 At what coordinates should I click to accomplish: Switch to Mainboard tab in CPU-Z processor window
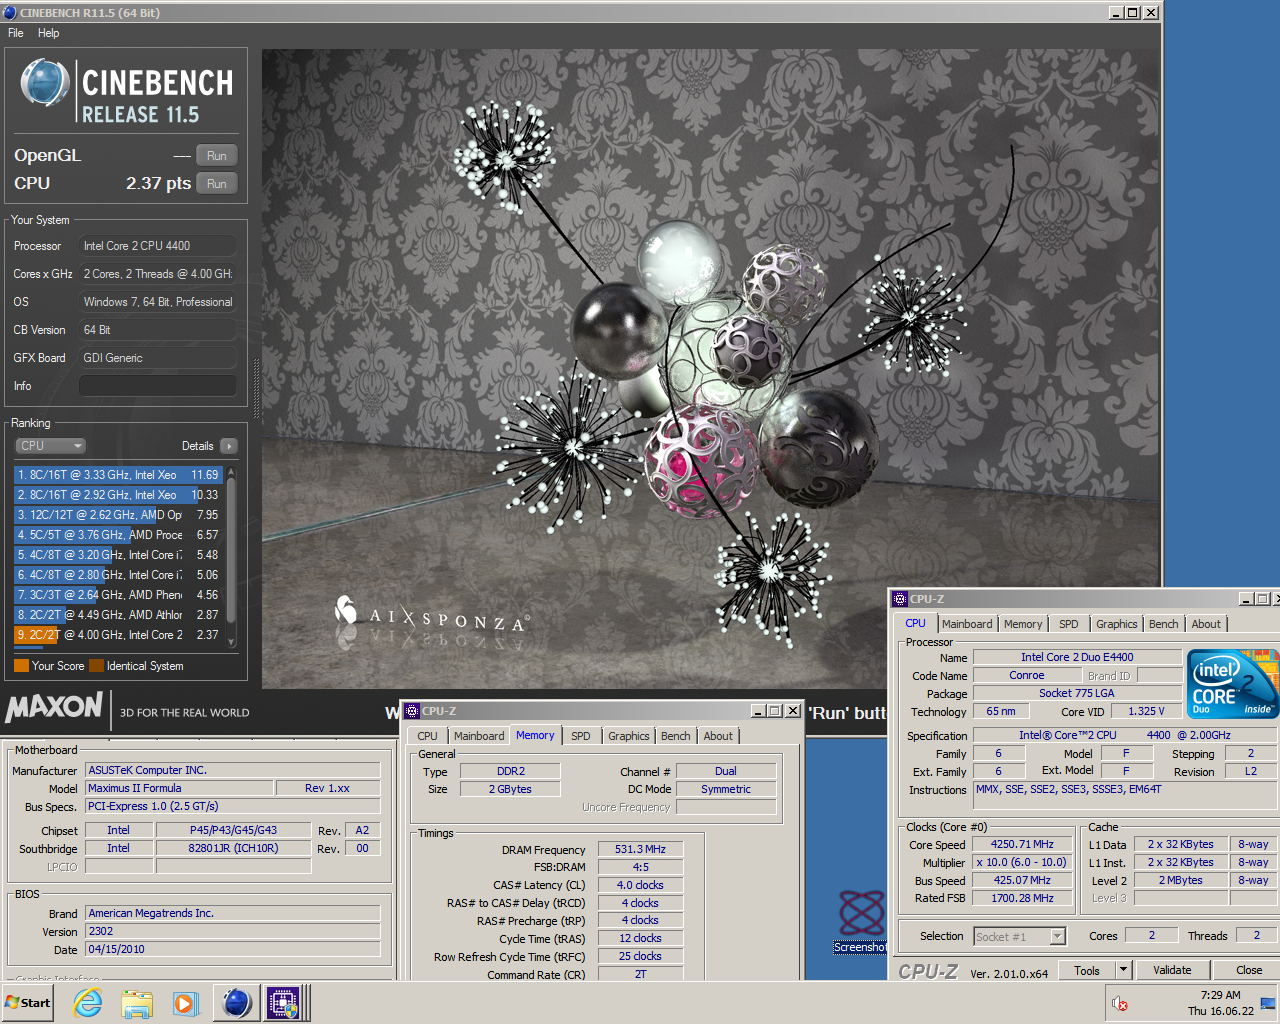click(967, 624)
